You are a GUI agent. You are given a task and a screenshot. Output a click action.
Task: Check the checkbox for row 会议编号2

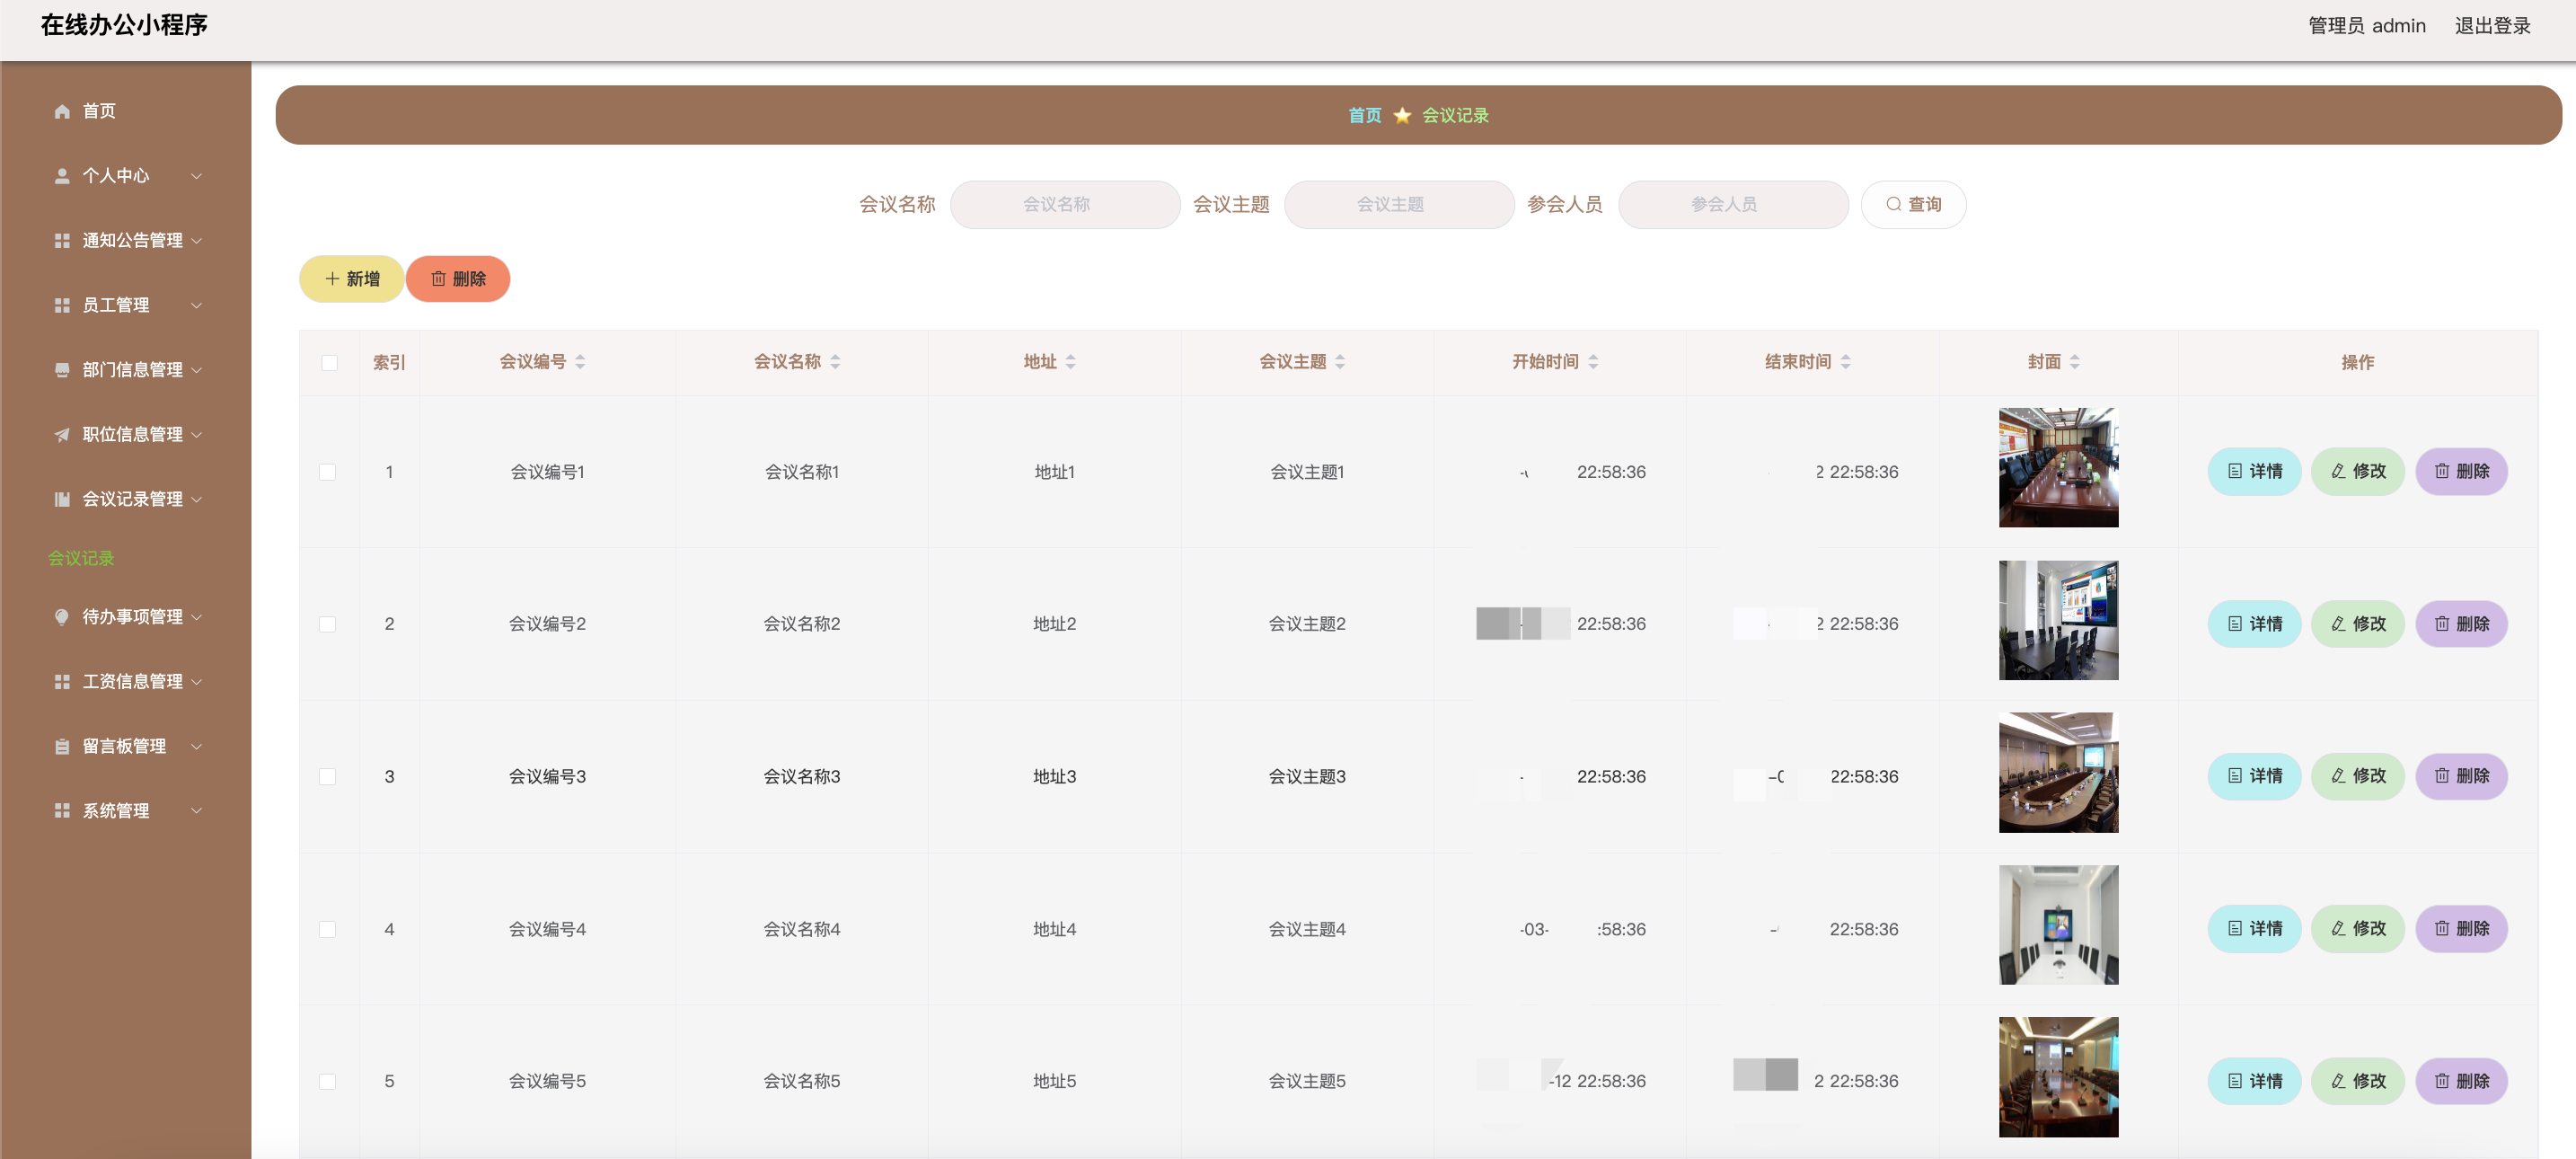pos(327,624)
